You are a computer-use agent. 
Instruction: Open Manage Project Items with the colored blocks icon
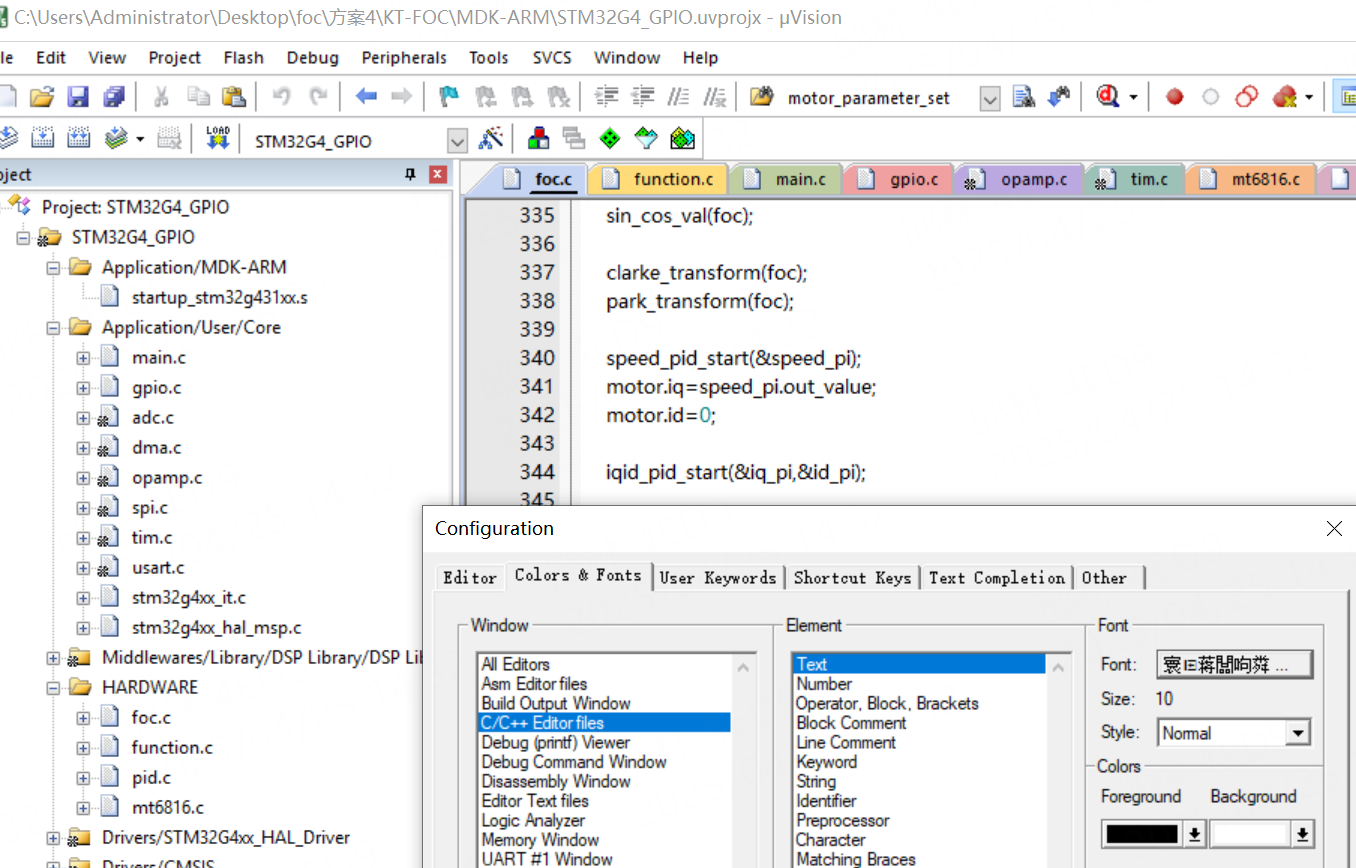coord(539,138)
